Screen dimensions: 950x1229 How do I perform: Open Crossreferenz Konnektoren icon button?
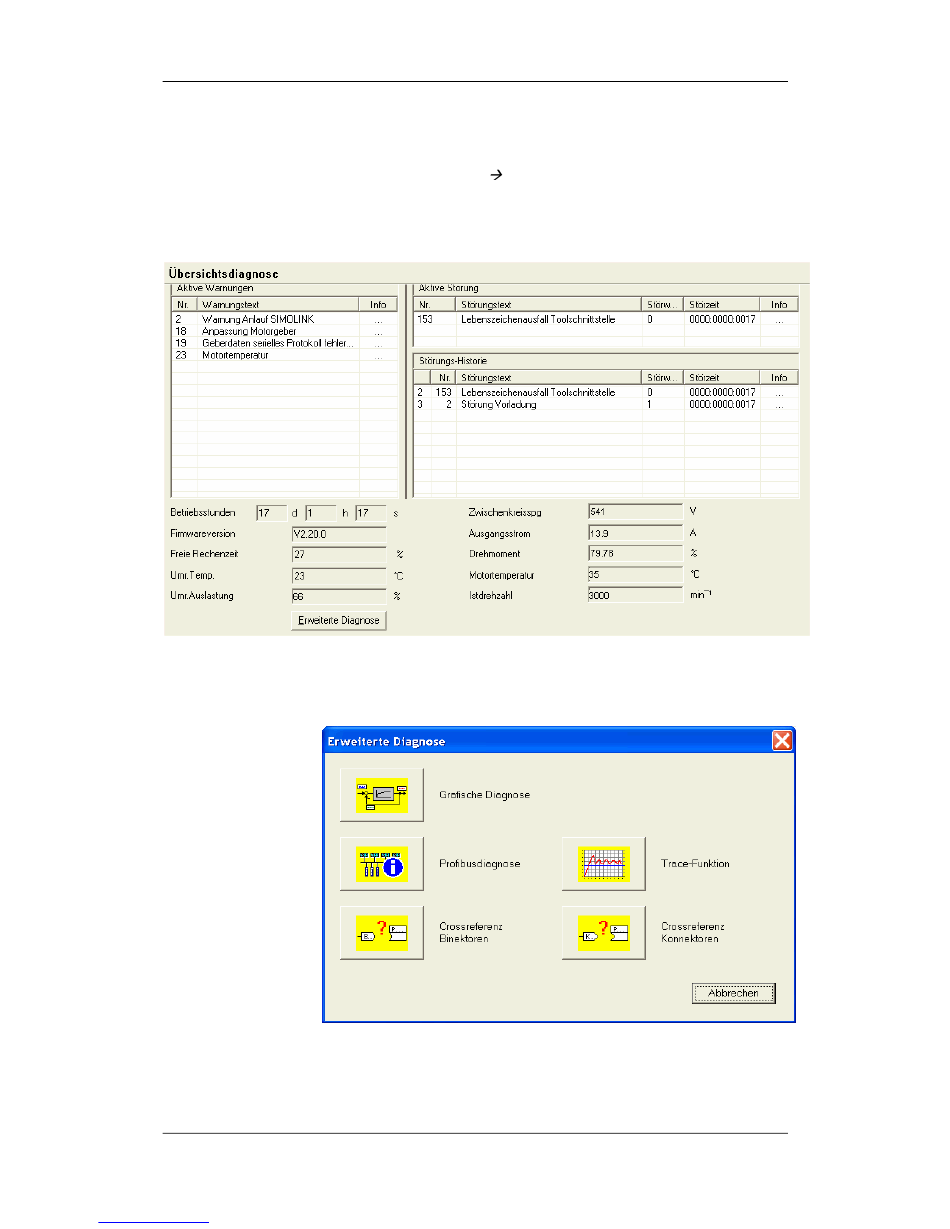603,933
